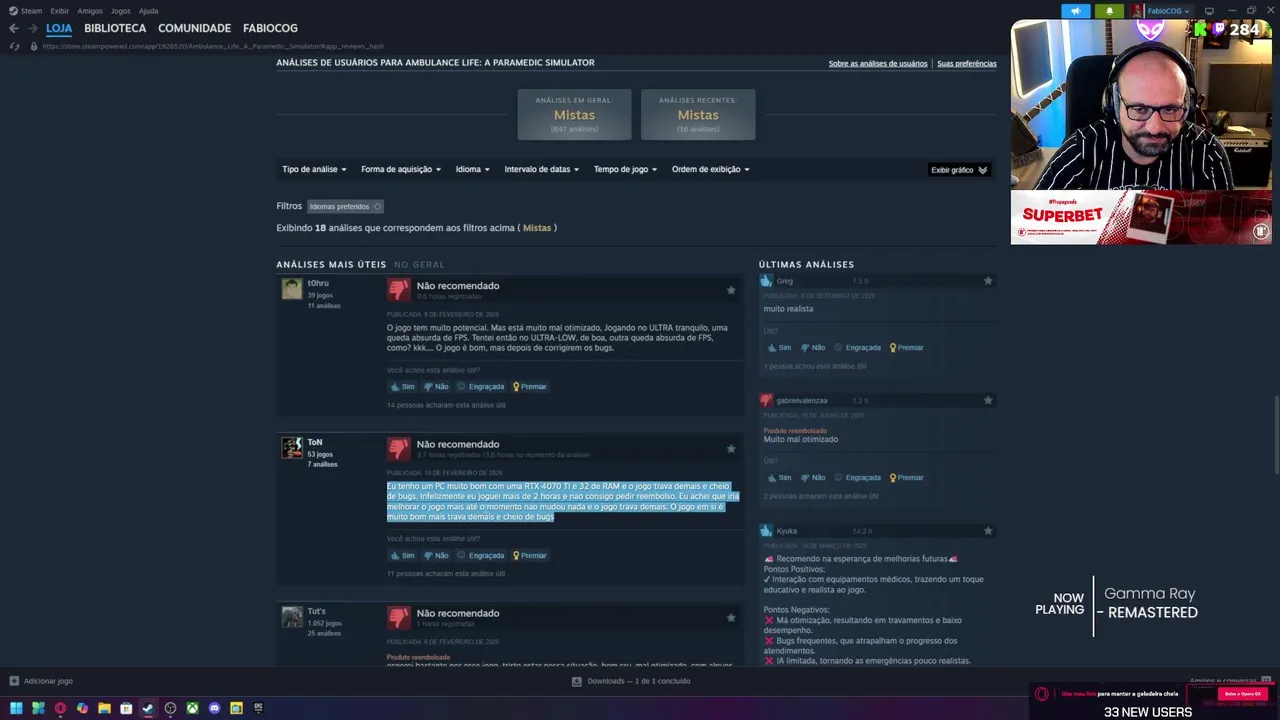This screenshot has width=1280, height=720.
Task: Switch to COMUNIDADE tab
Action: point(194,28)
